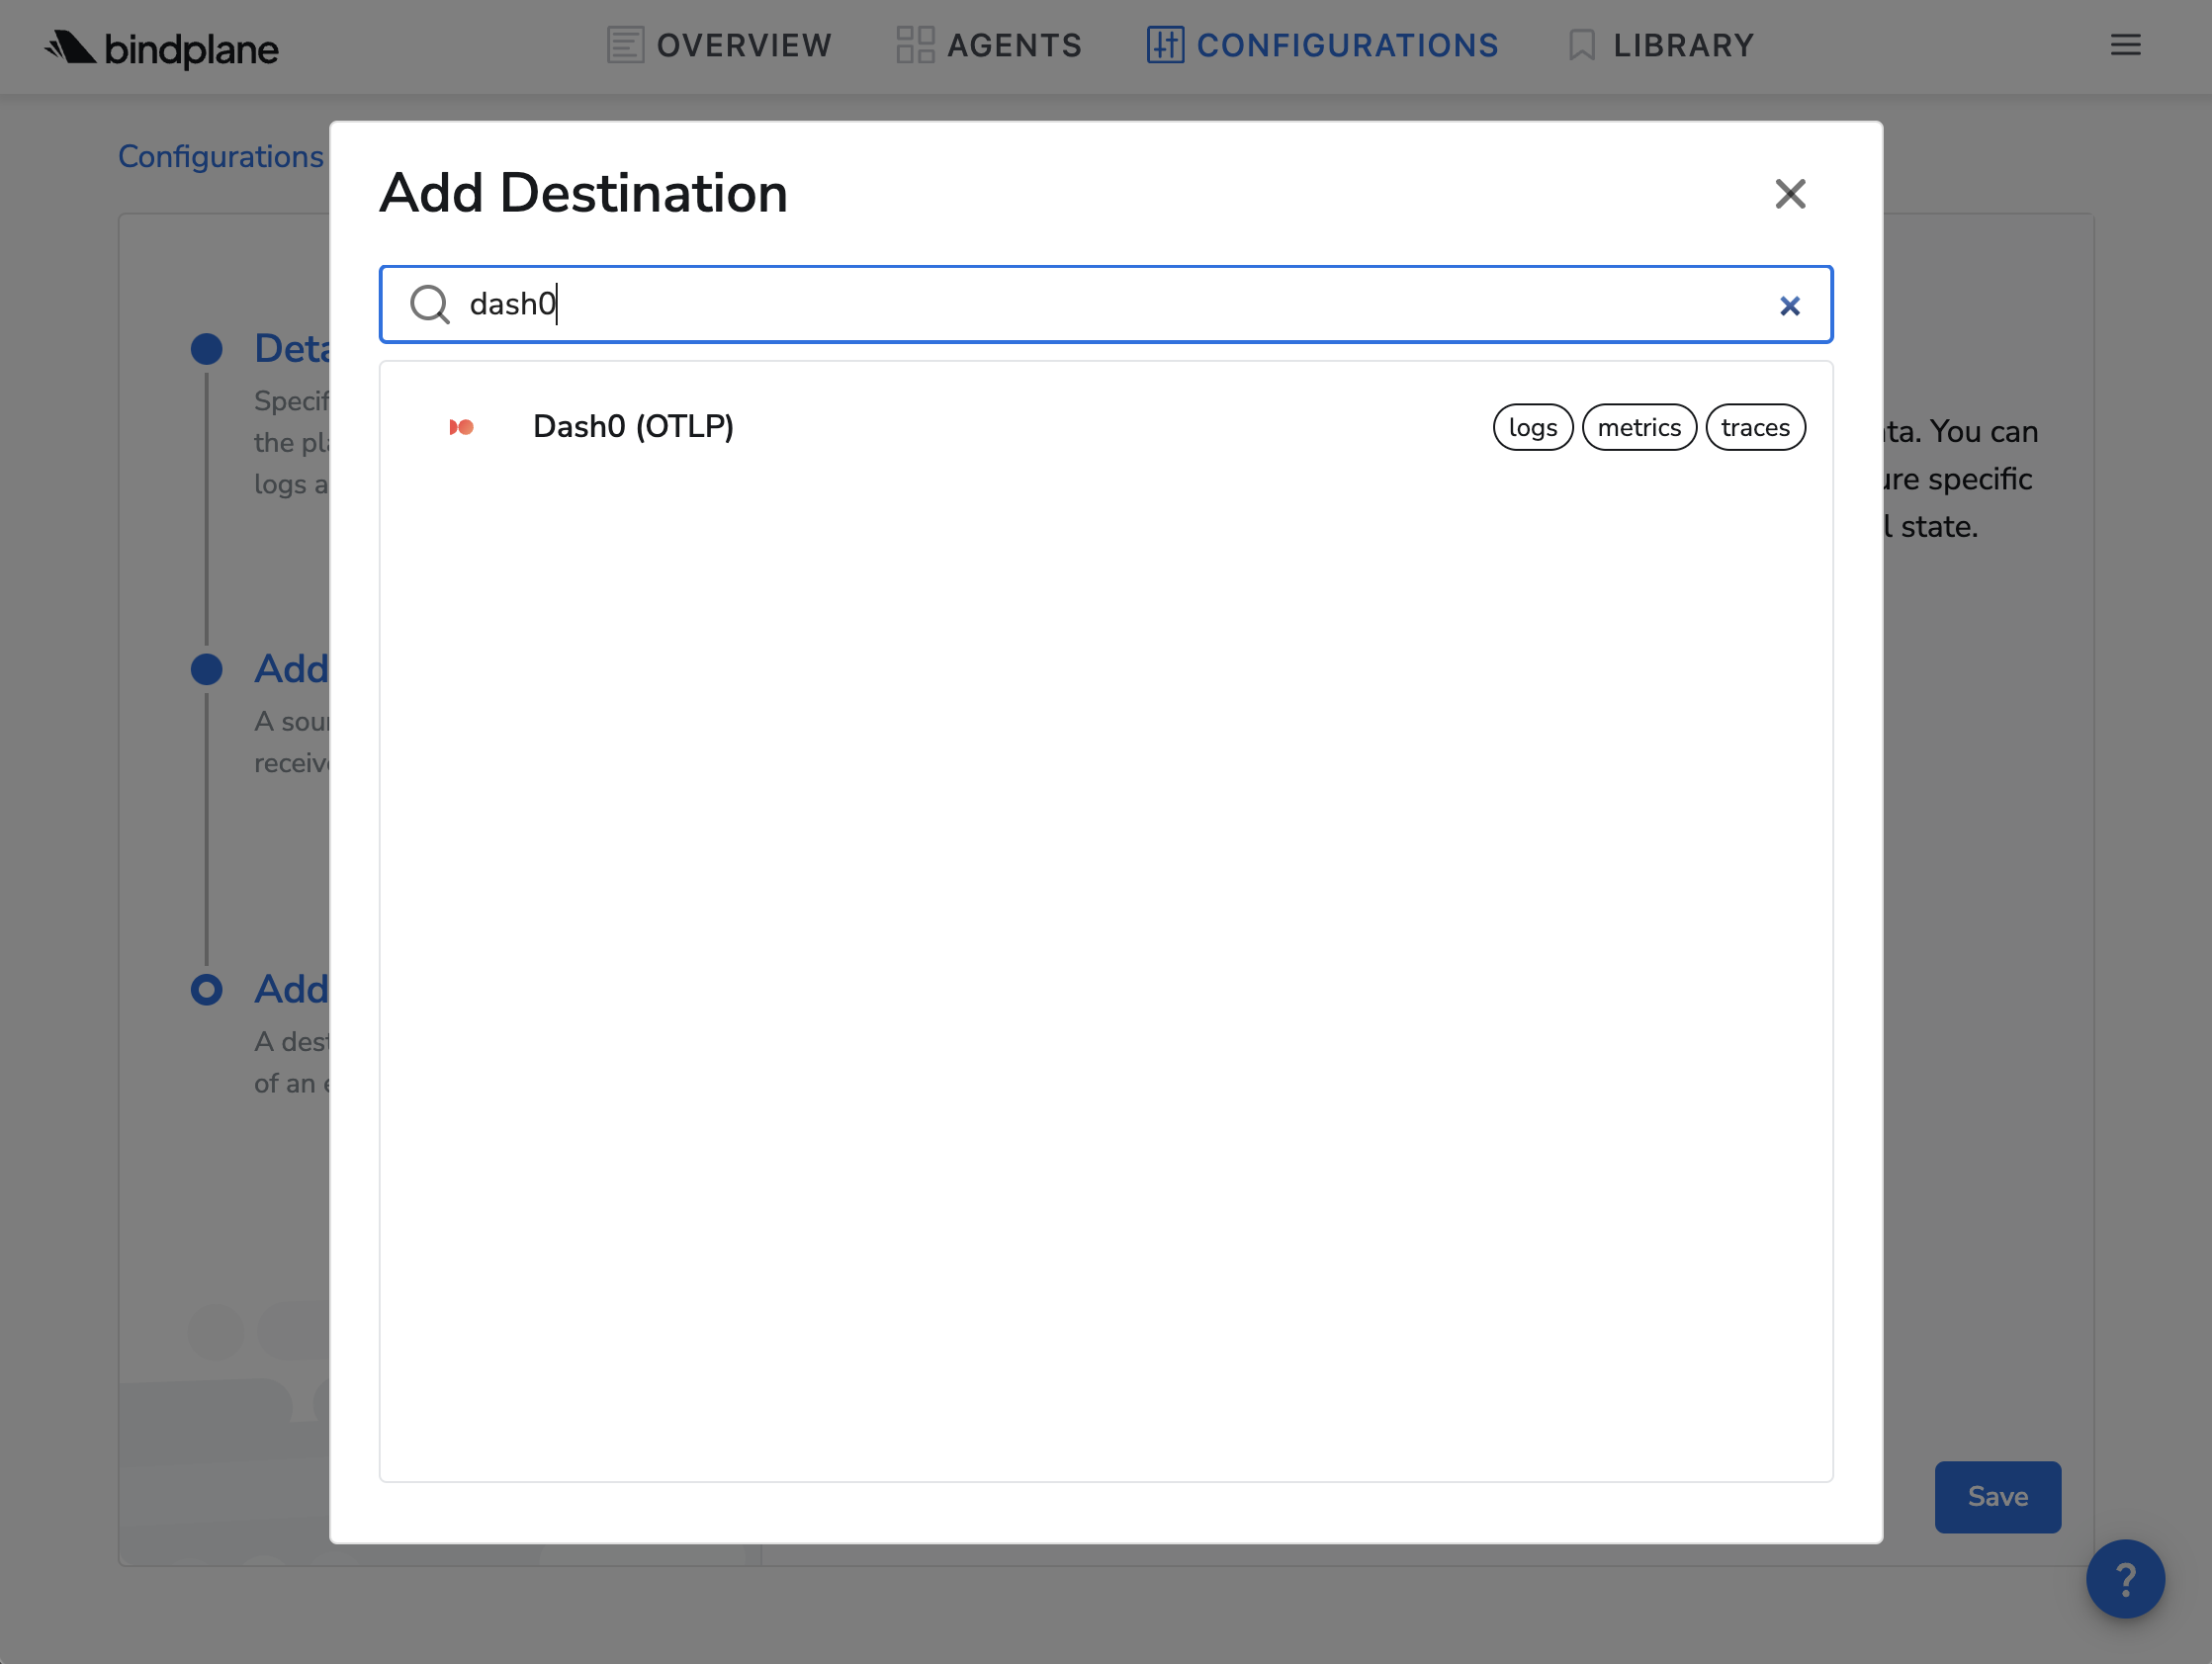Screen dimensions: 2212x1664
Task: Click the metrics tag chip
Action: coord(1638,428)
